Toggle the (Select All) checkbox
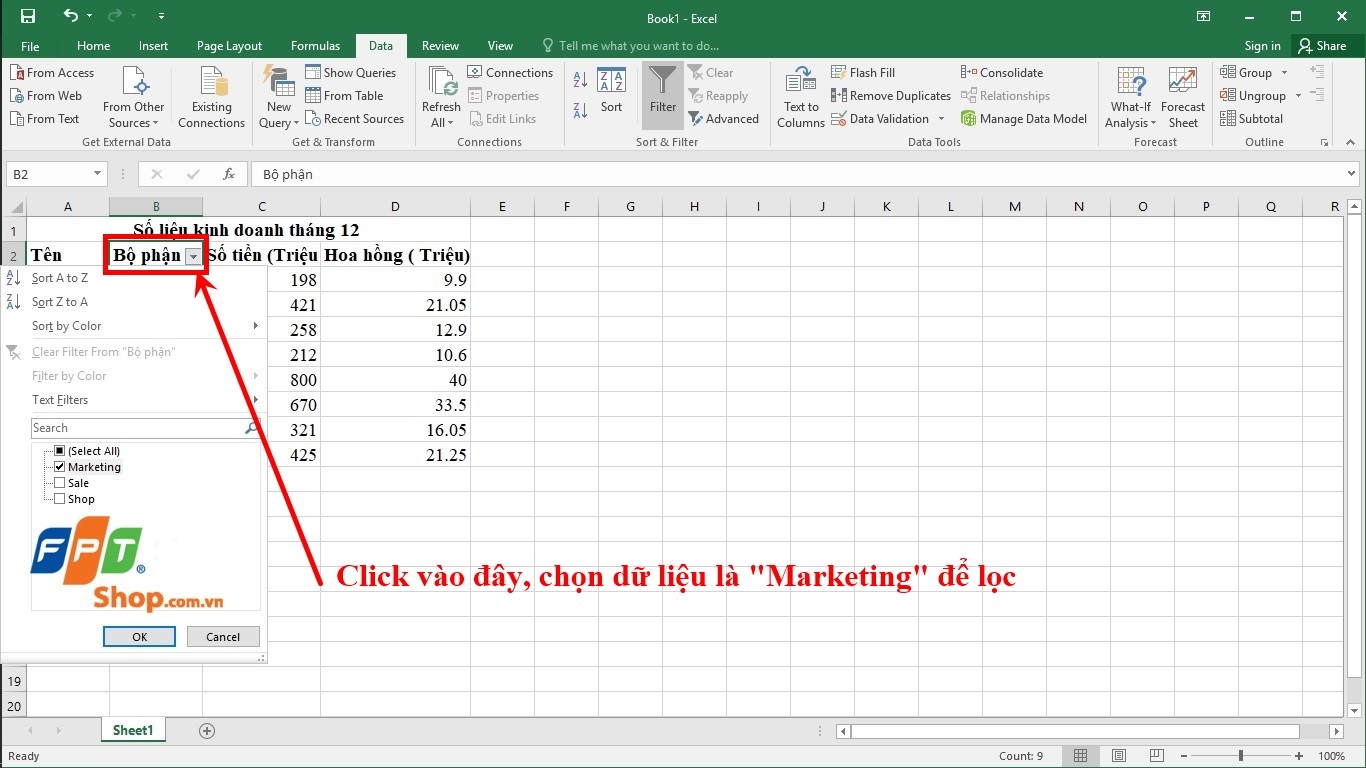 [x=60, y=451]
